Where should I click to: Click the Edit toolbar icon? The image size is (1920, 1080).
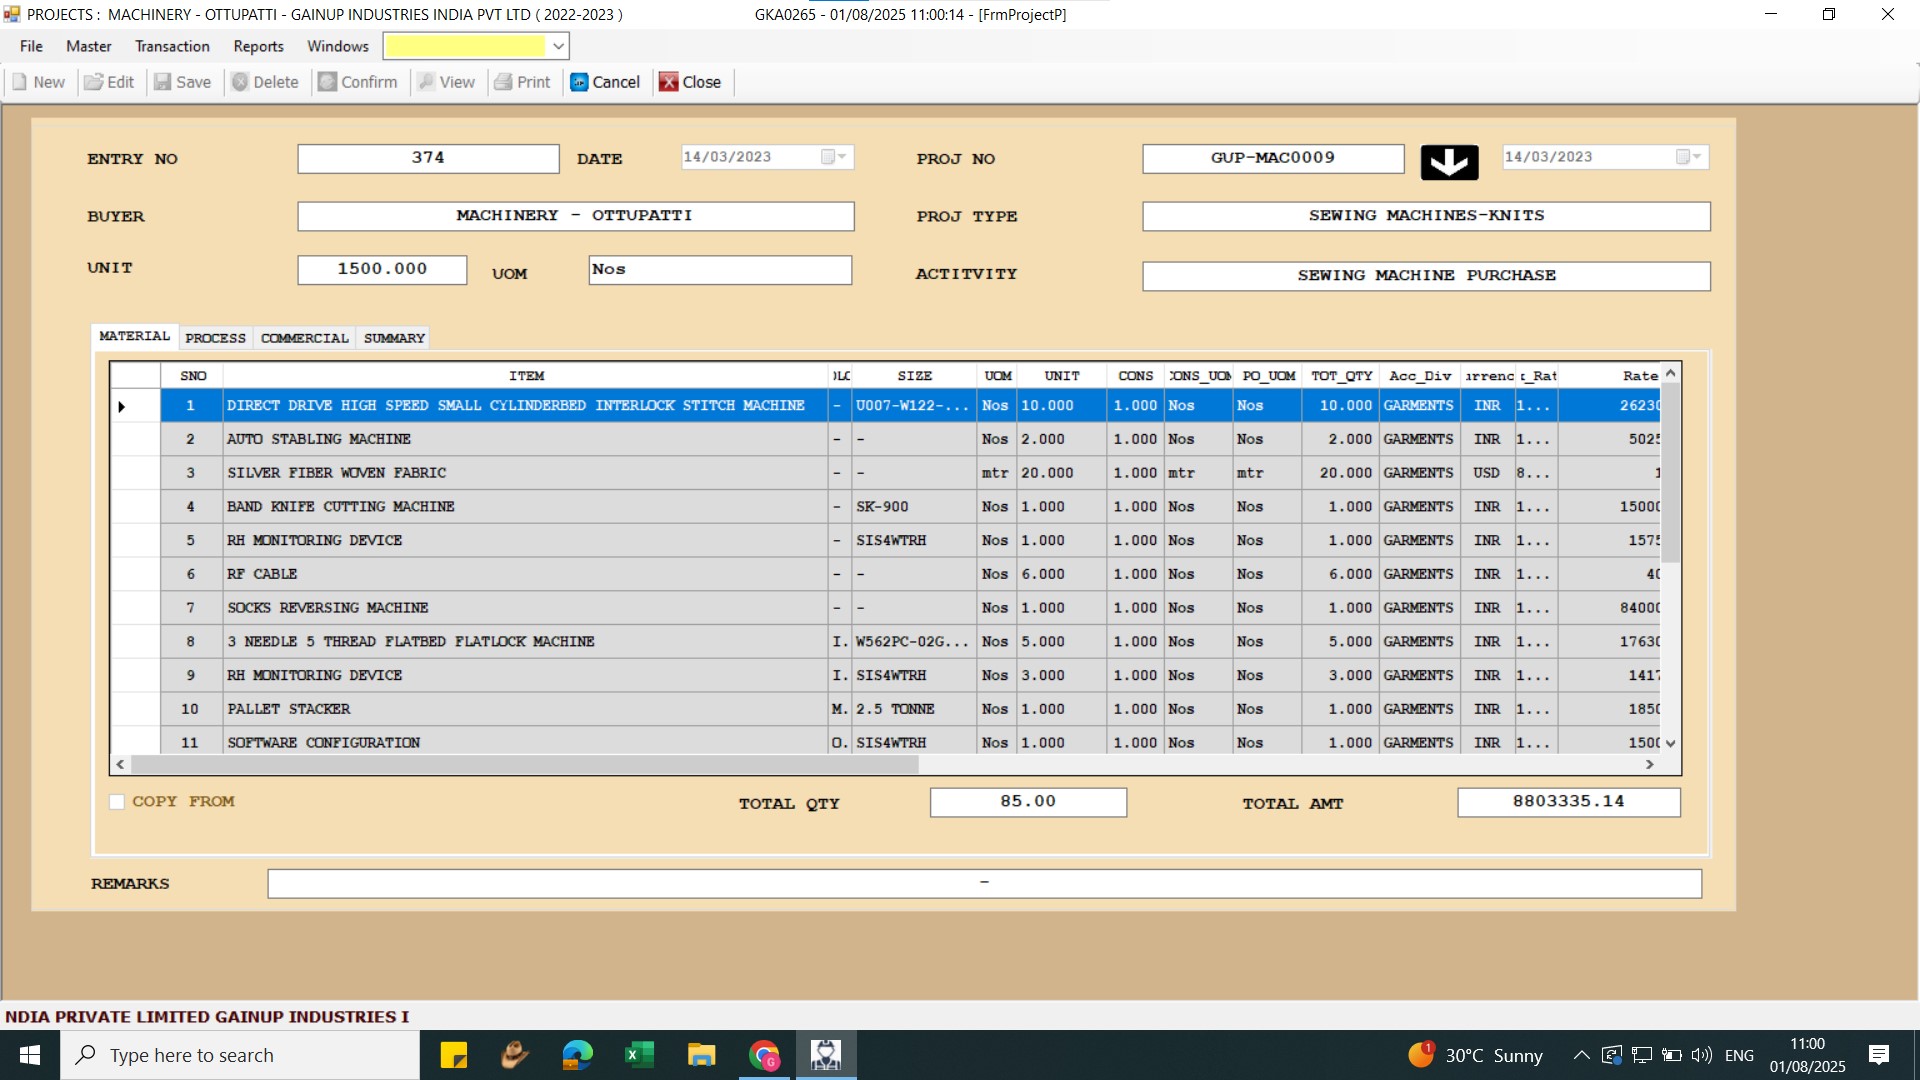point(94,82)
